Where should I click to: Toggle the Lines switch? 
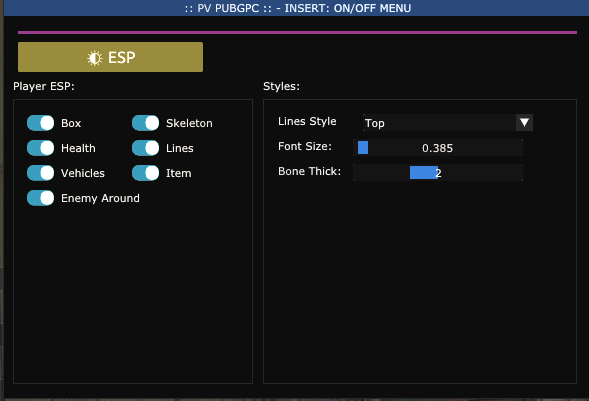pyautogui.click(x=146, y=148)
